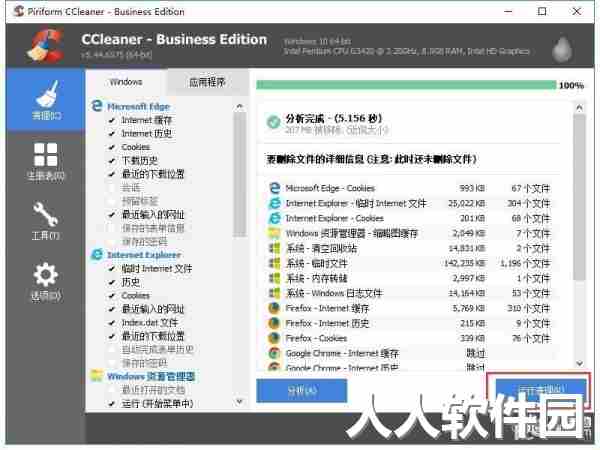Viewport: 600px width, 450px height.
Task: Click Windows icon beside 系统 - 清空回收站
Action: click(274, 248)
